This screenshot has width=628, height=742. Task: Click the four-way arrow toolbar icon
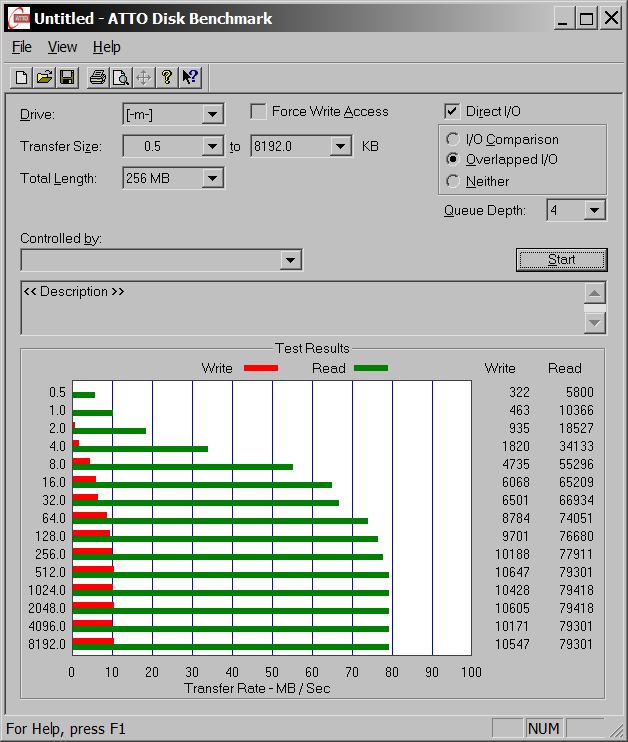tap(143, 77)
